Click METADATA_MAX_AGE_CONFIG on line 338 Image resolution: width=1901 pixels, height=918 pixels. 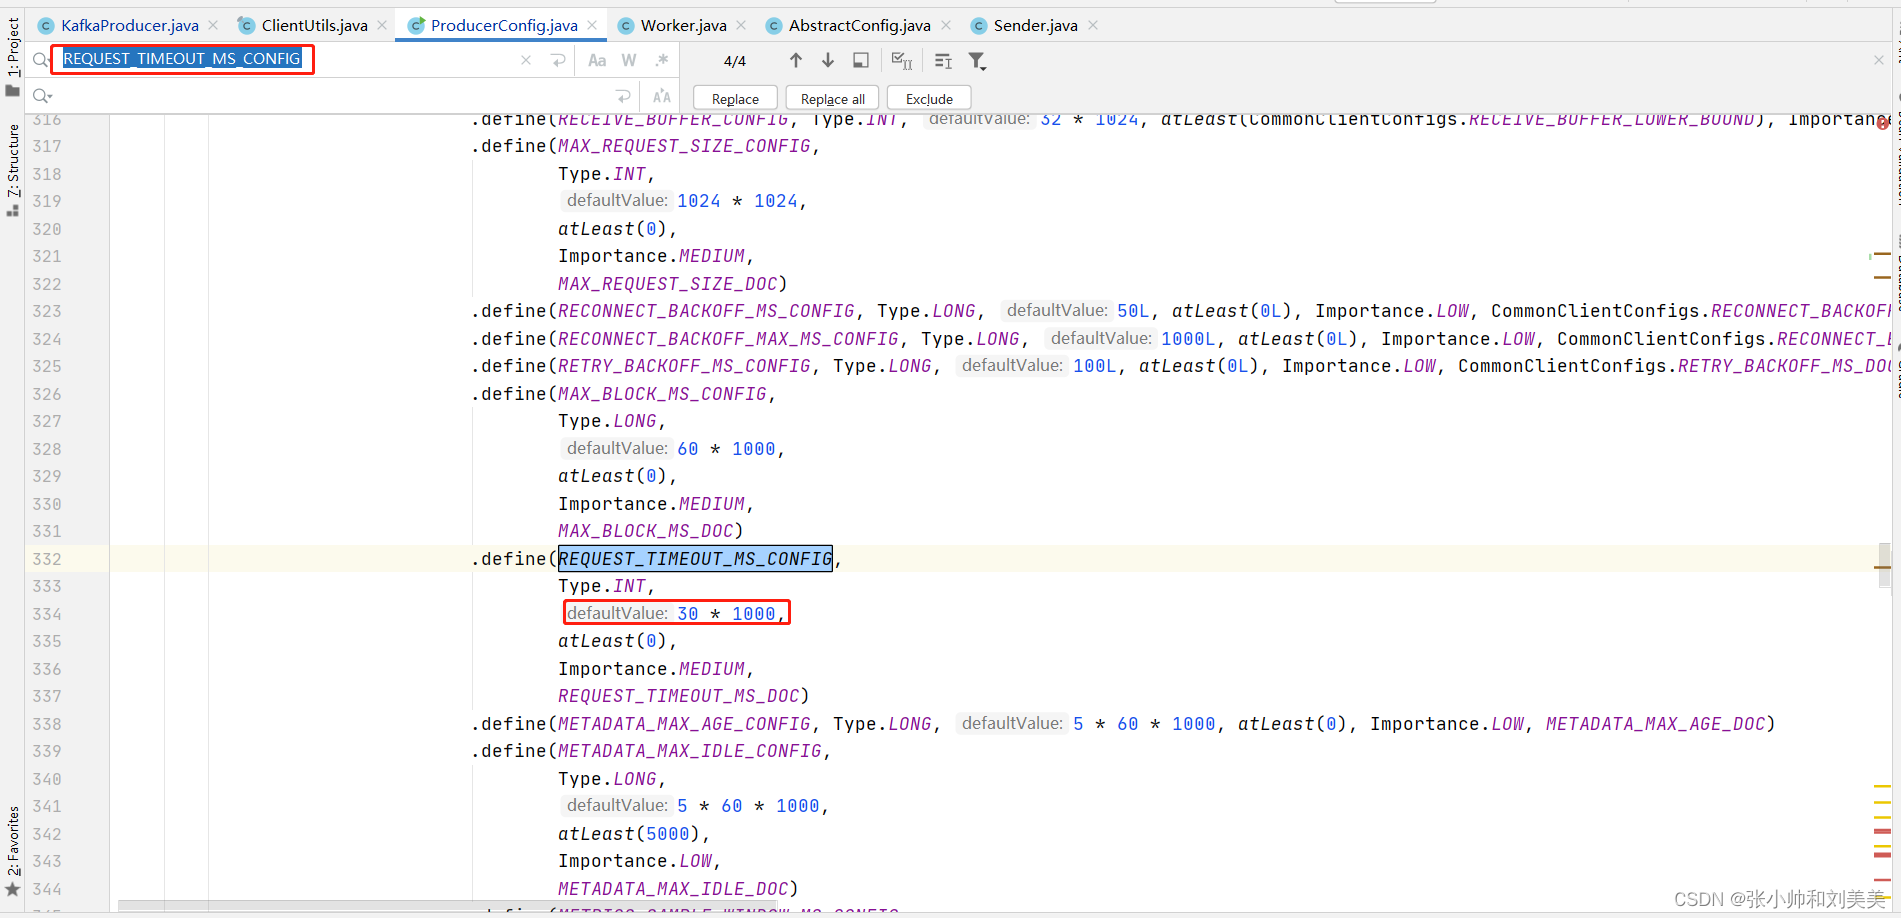(x=684, y=724)
